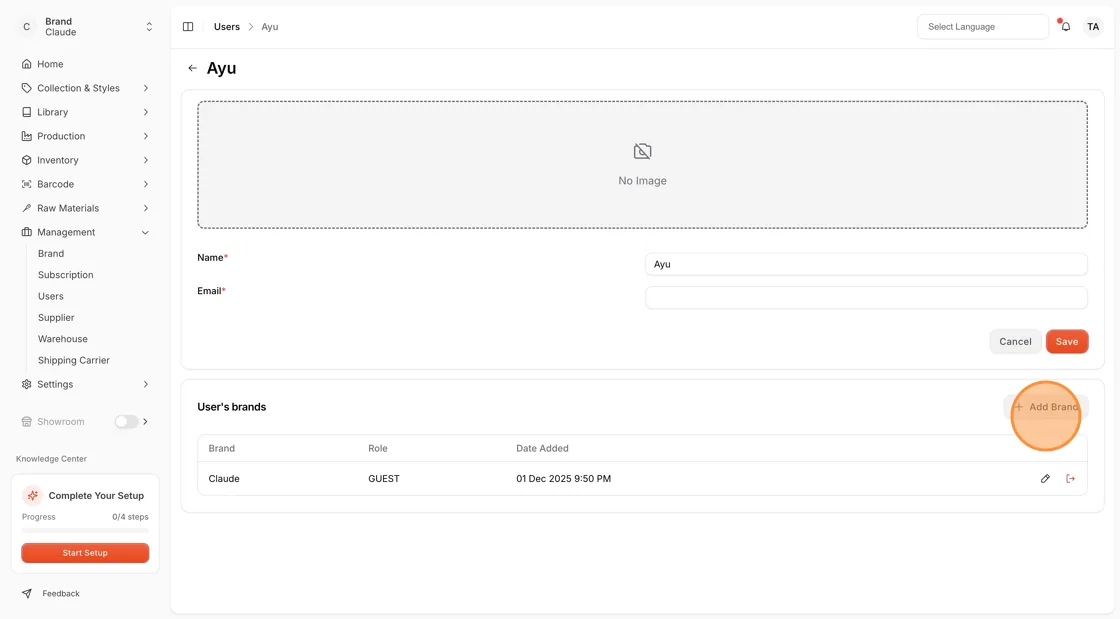
Task: Toggle the Showroom switch
Action: tap(126, 422)
